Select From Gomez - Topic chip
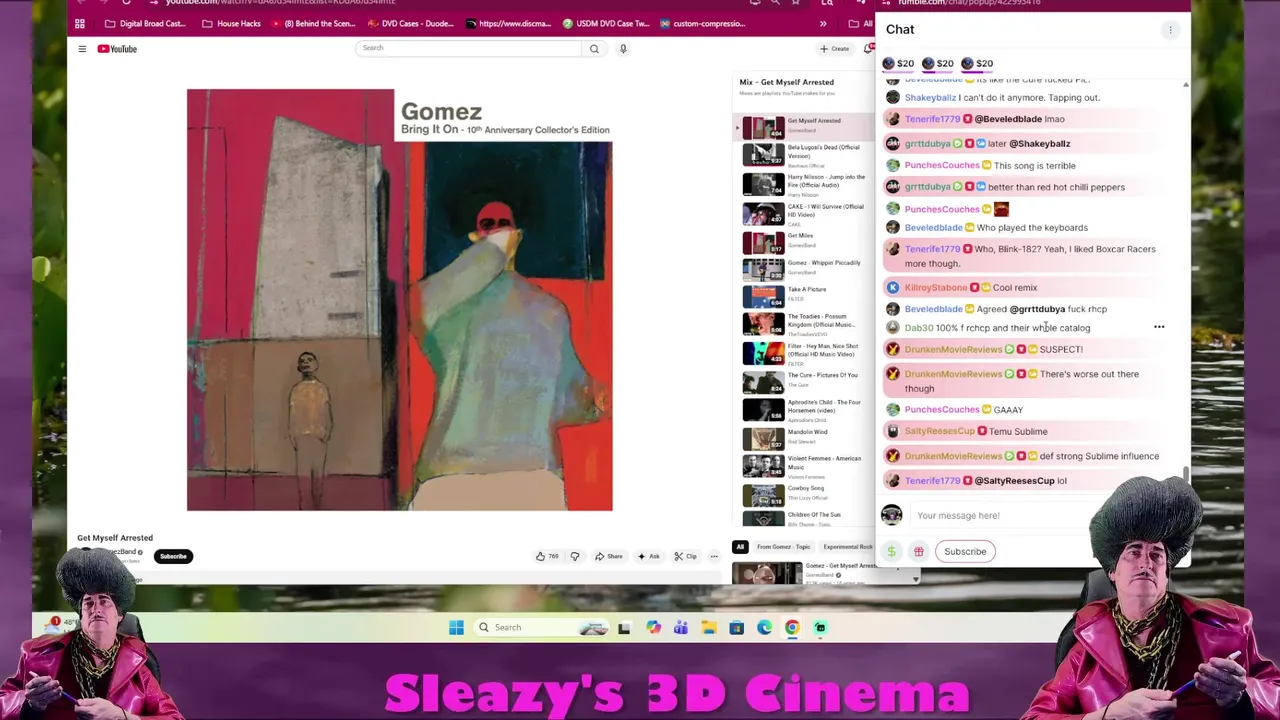Image resolution: width=1280 pixels, height=720 pixels. click(783, 547)
